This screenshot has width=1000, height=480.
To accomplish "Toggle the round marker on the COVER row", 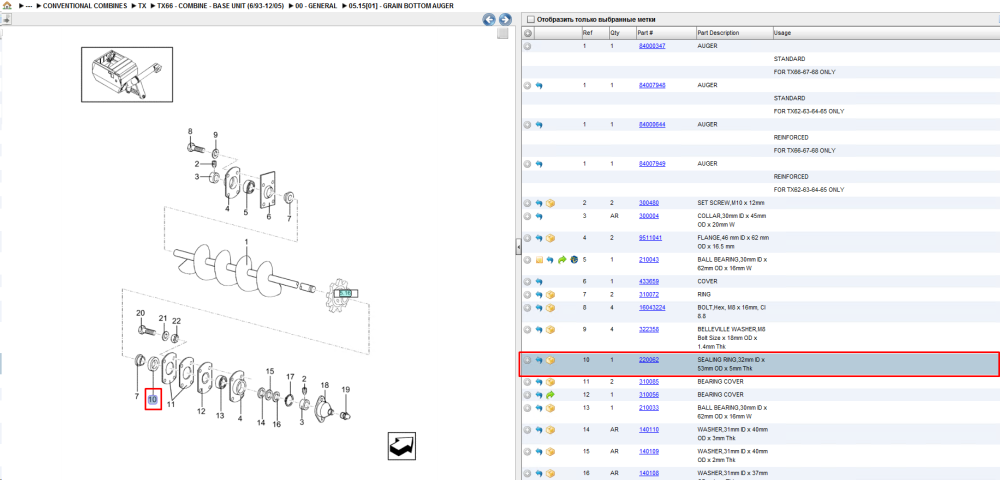I will (x=527, y=281).
